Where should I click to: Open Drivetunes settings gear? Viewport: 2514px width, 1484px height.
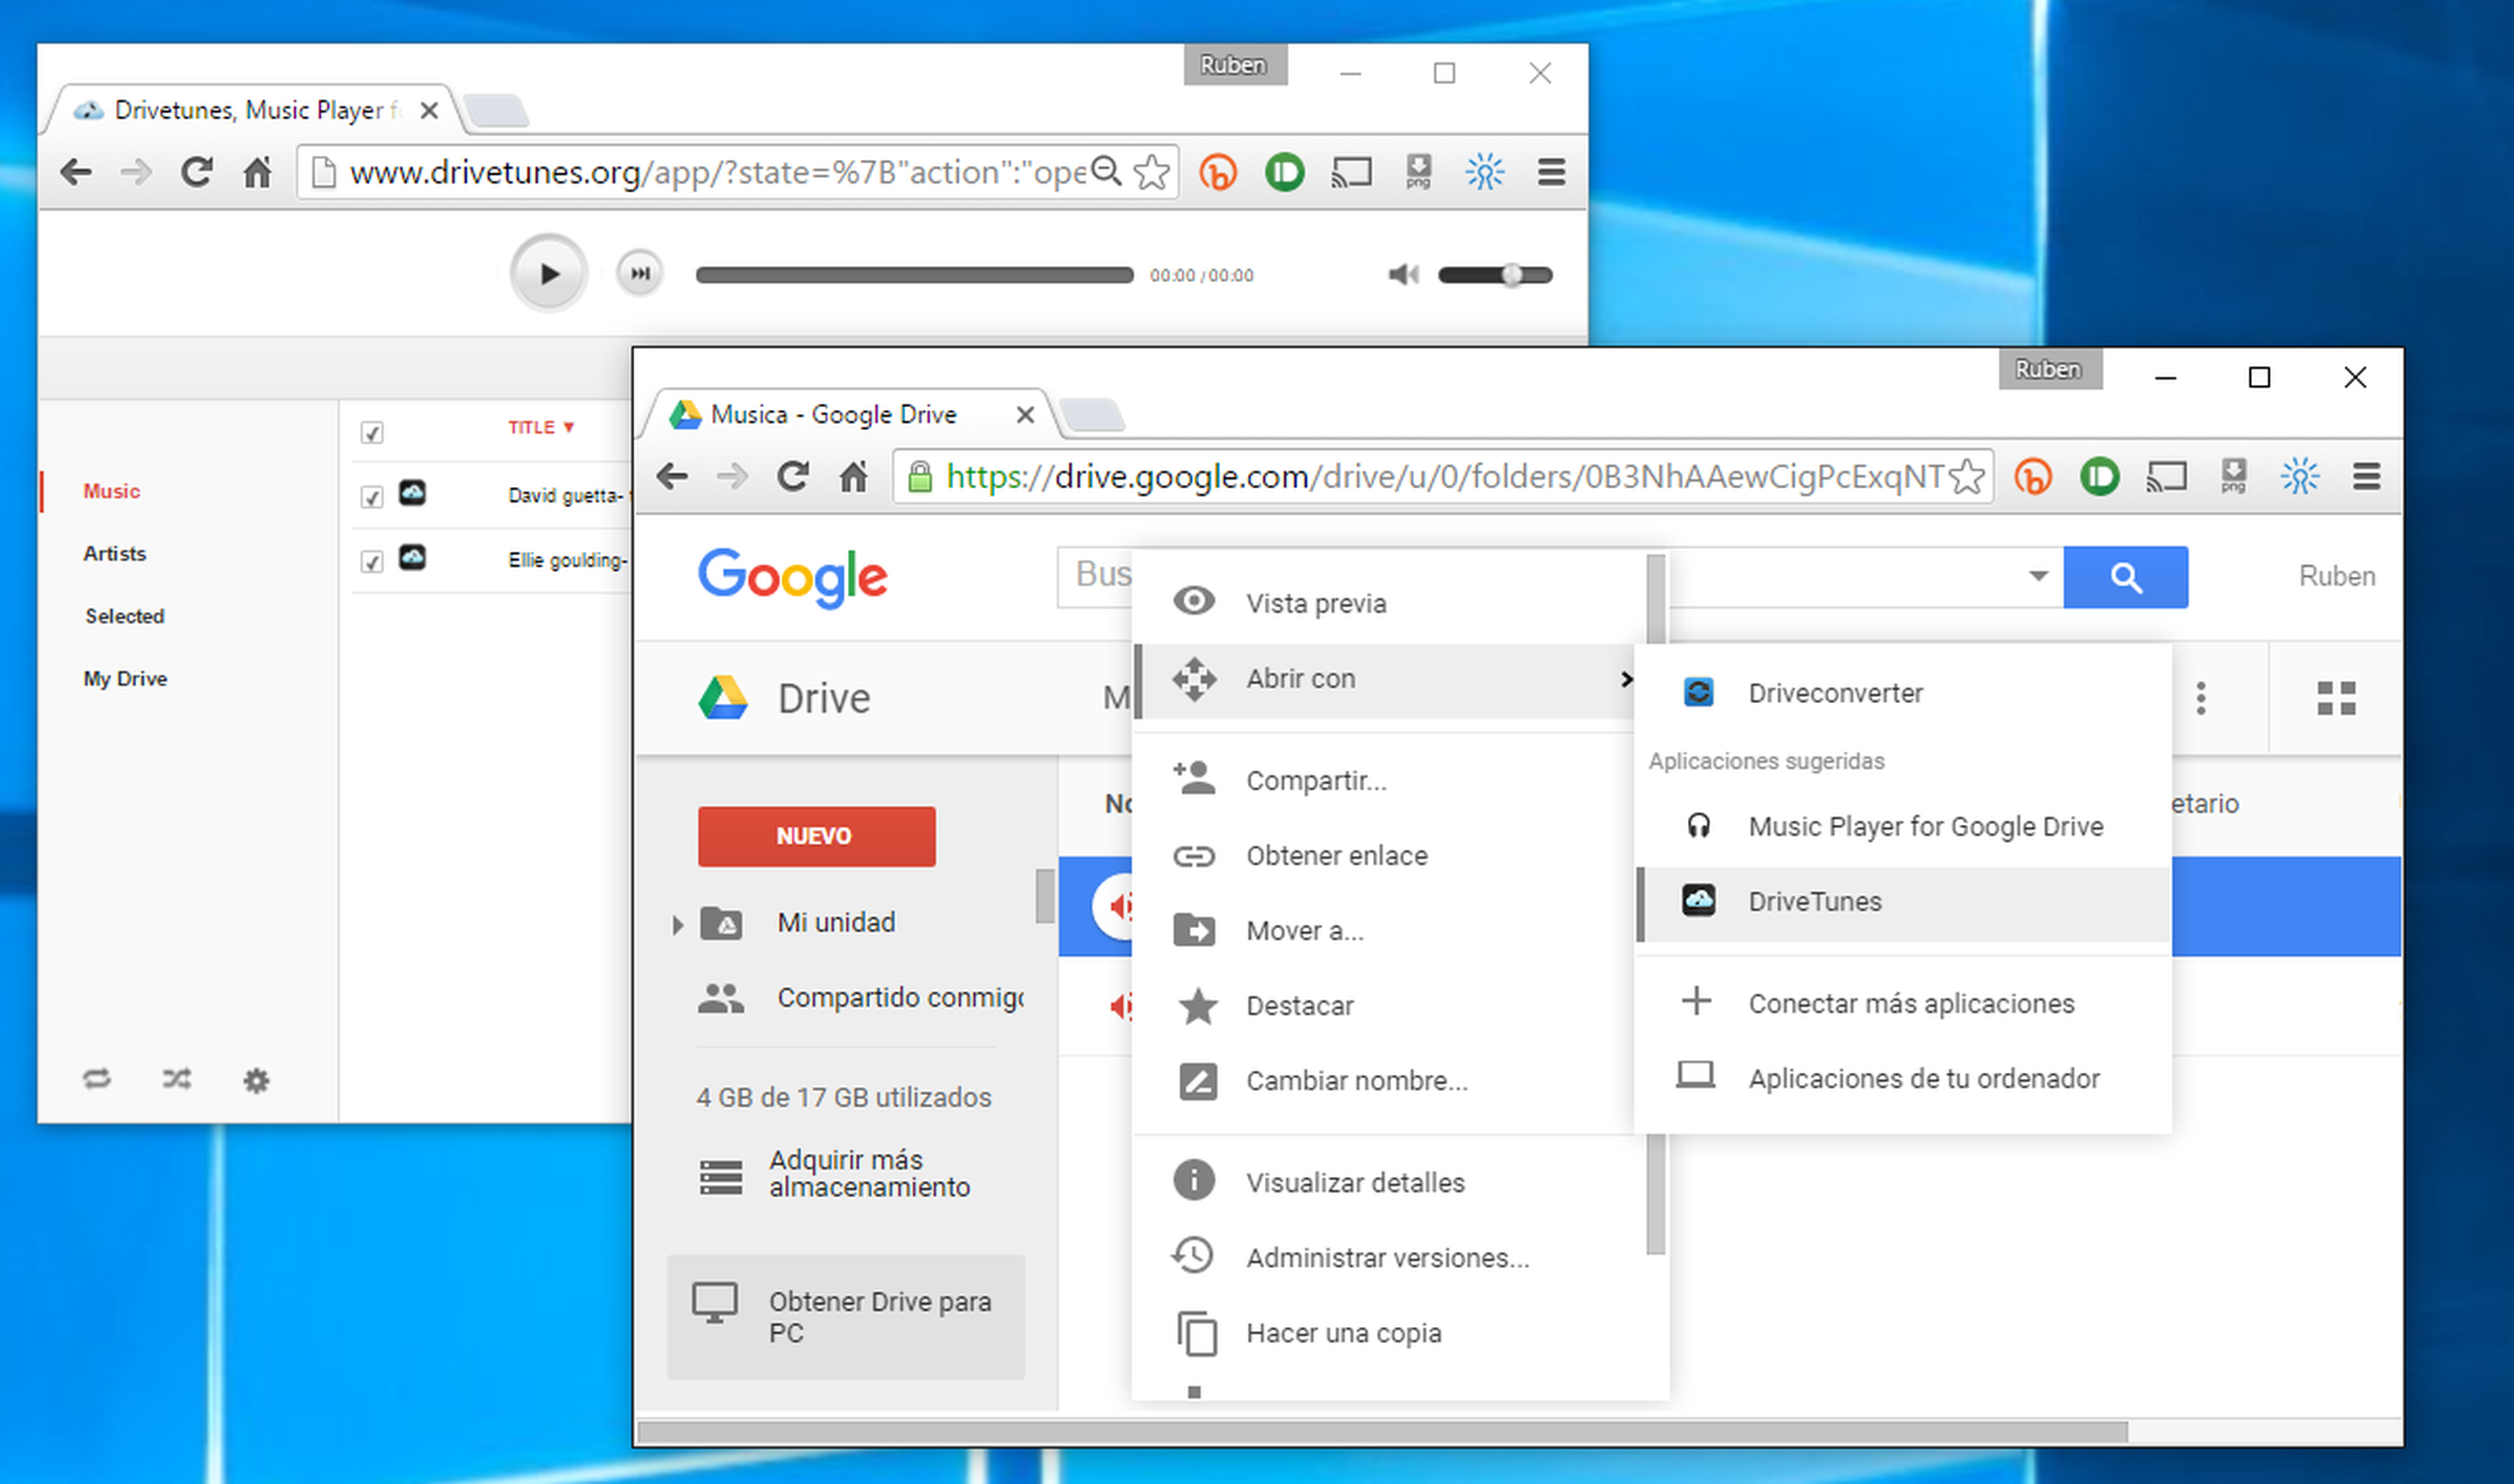pos(257,1080)
